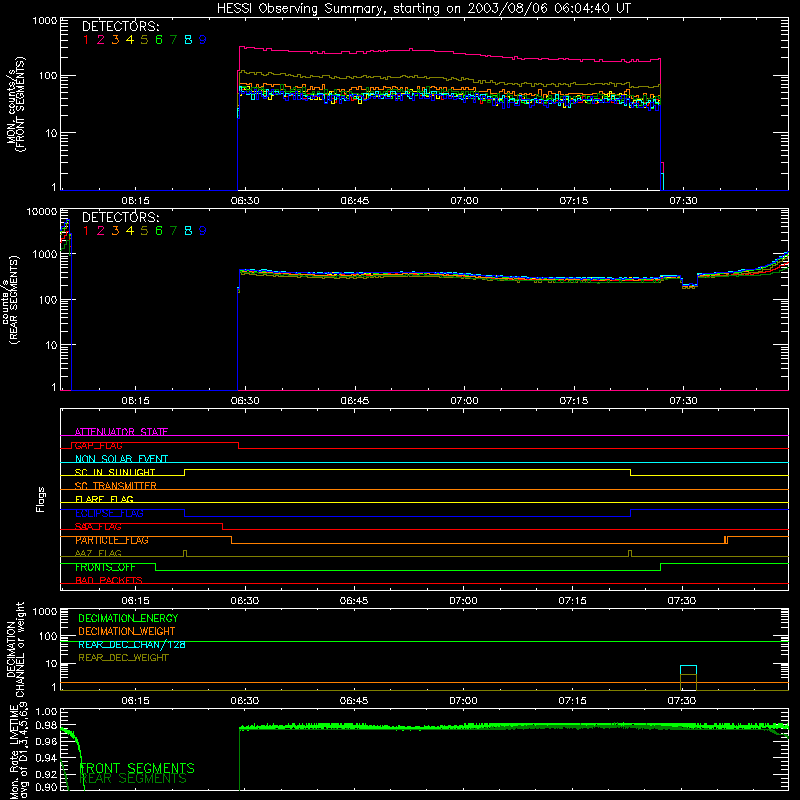This screenshot has width=800, height=800.
Task: Click the SC_IN_SUNLIGHT flag label
Action: (x=115, y=472)
